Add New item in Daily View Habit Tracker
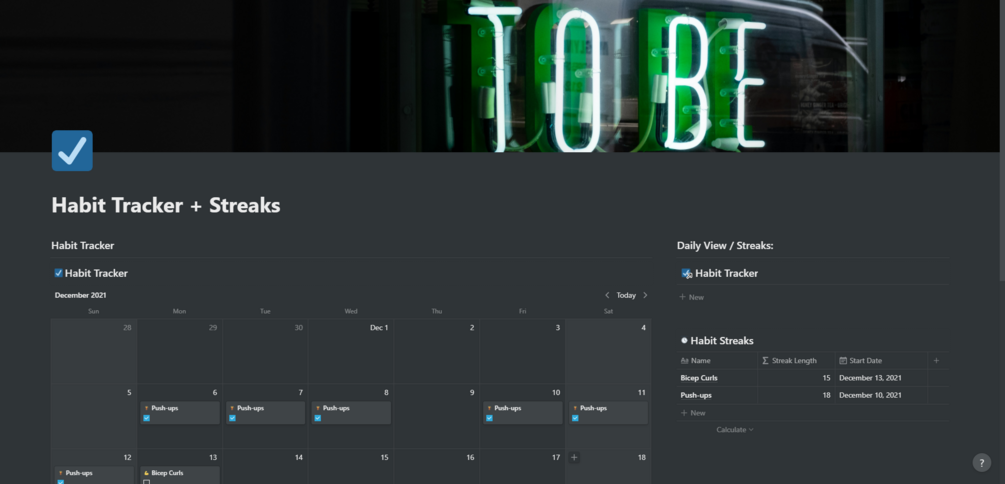The width and height of the screenshot is (1005, 484). 692,297
